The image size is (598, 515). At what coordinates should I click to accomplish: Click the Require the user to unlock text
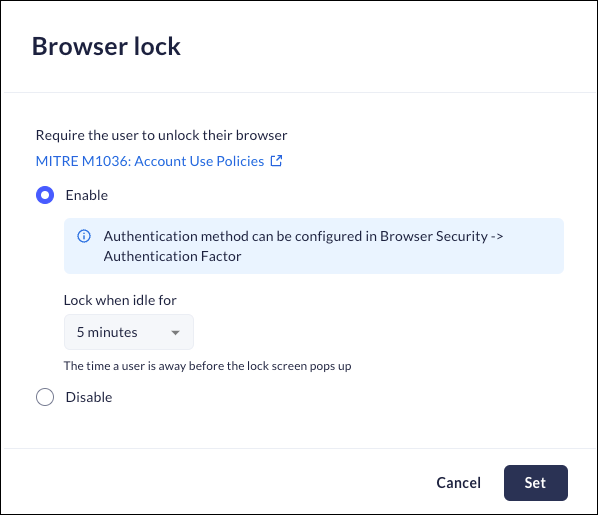[x=162, y=135]
